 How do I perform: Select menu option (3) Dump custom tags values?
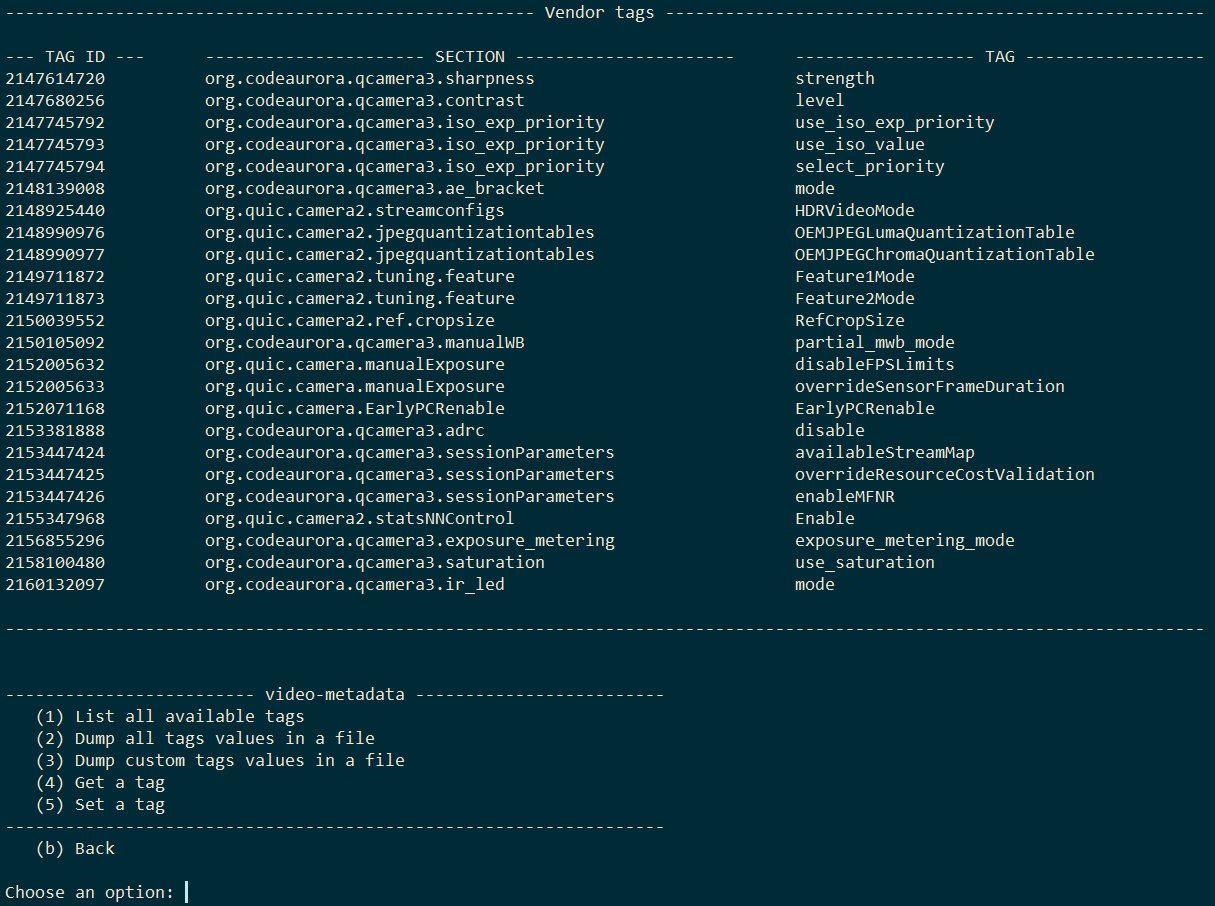click(x=220, y=760)
